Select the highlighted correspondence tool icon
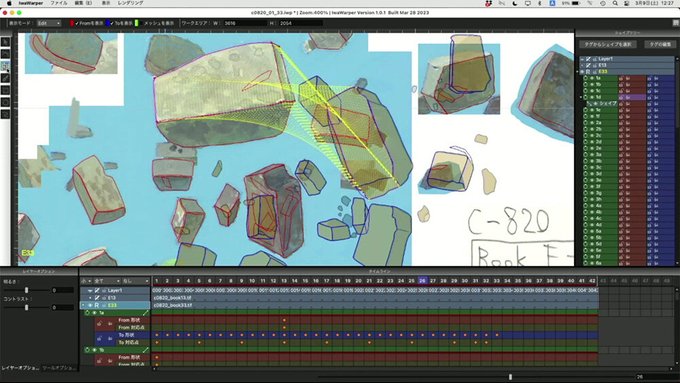The height and width of the screenshot is (383, 680). click(x=5, y=66)
